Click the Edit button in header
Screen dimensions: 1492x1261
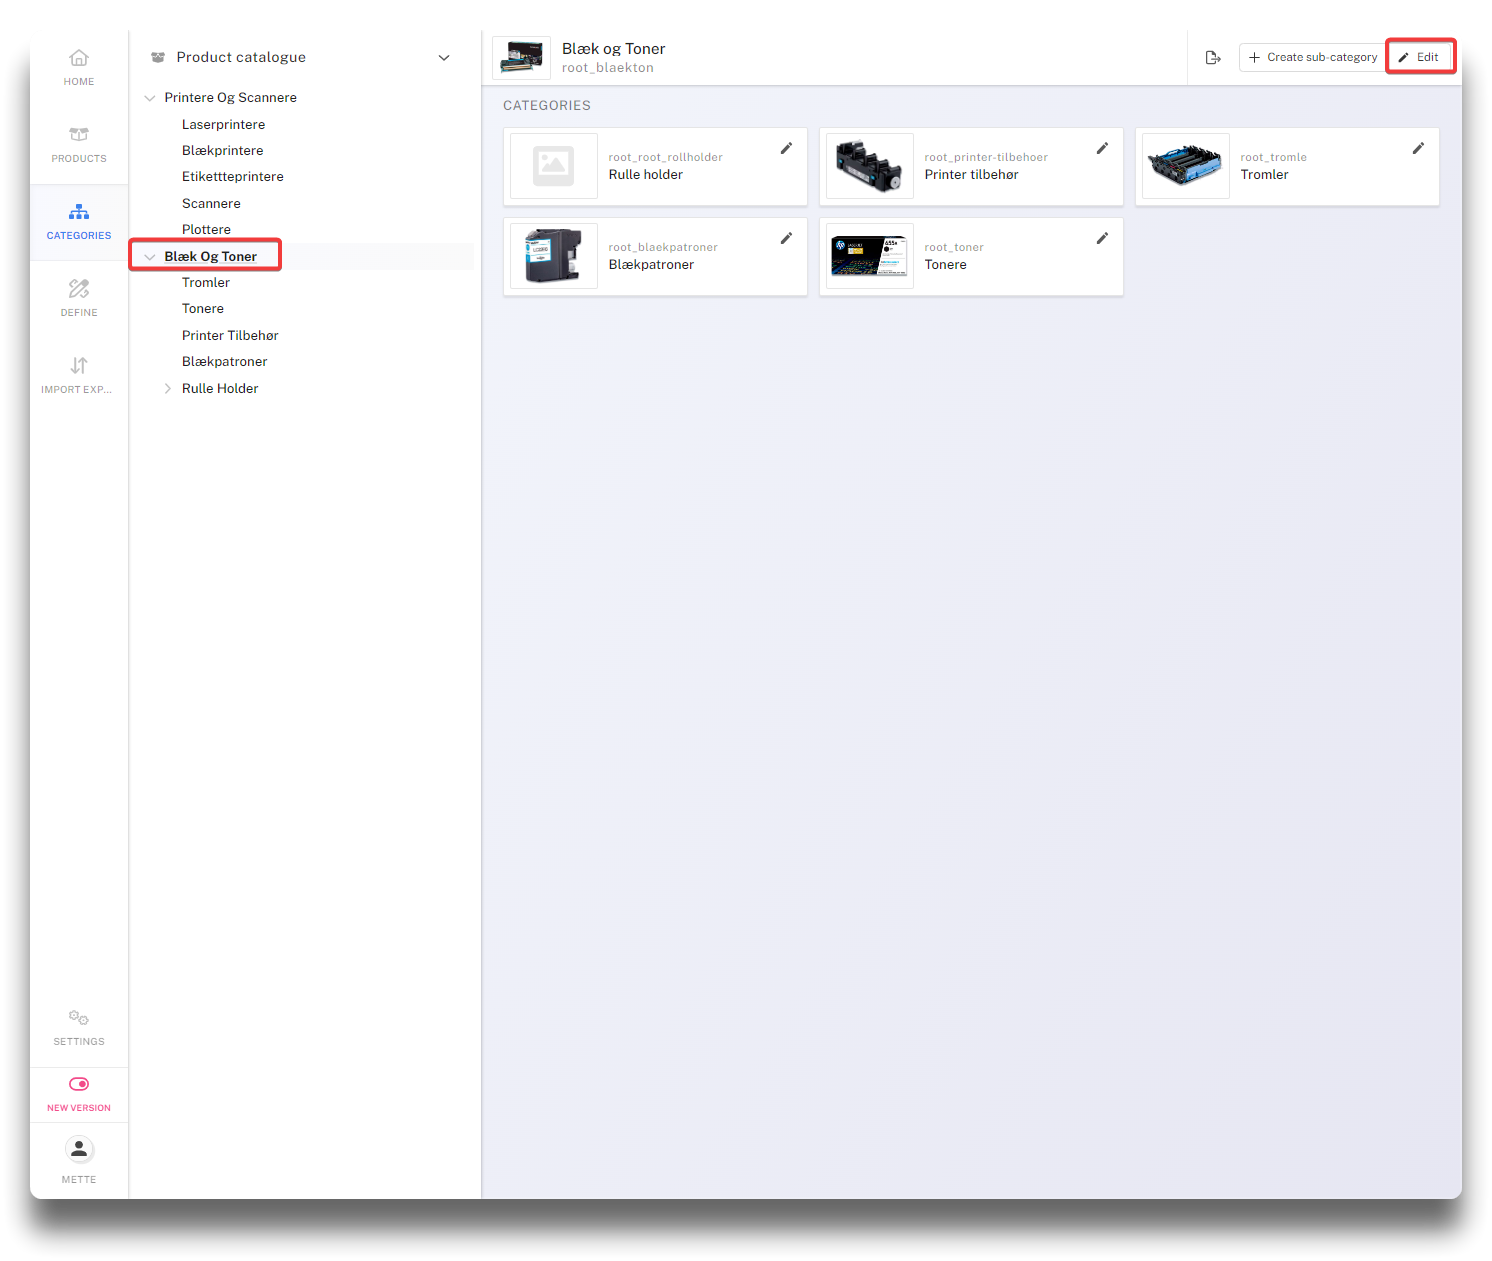point(1419,58)
